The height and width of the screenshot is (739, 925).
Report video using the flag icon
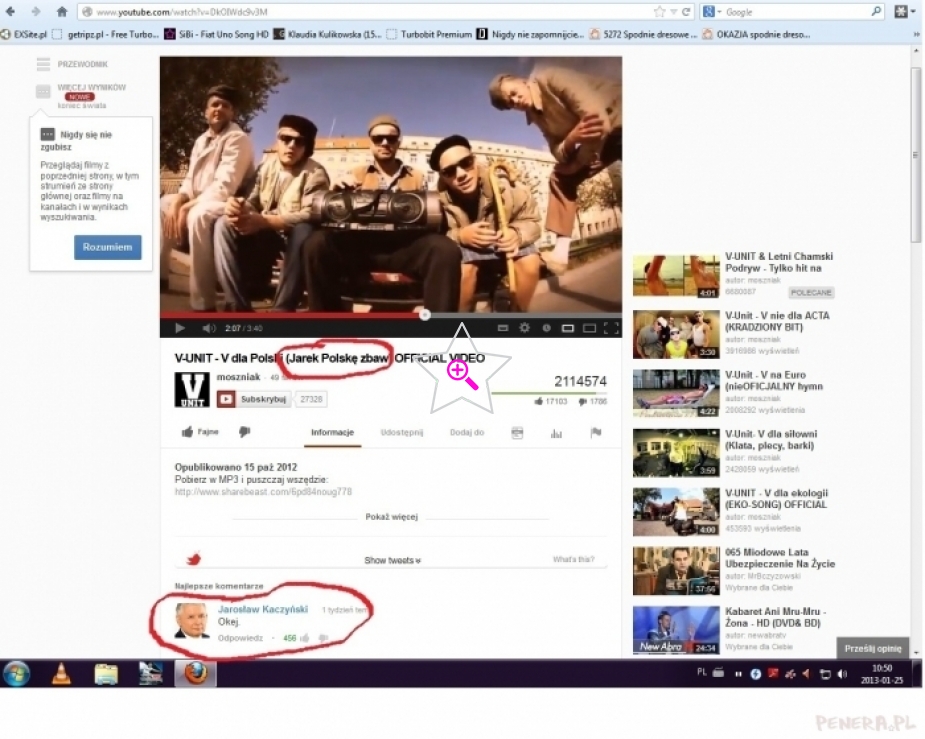pyautogui.click(x=596, y=433)
